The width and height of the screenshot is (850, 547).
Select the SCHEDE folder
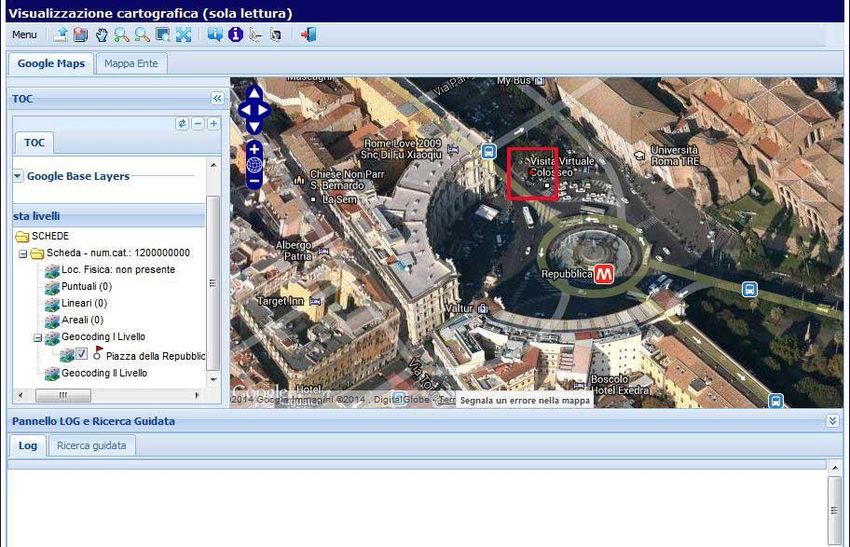50,236
